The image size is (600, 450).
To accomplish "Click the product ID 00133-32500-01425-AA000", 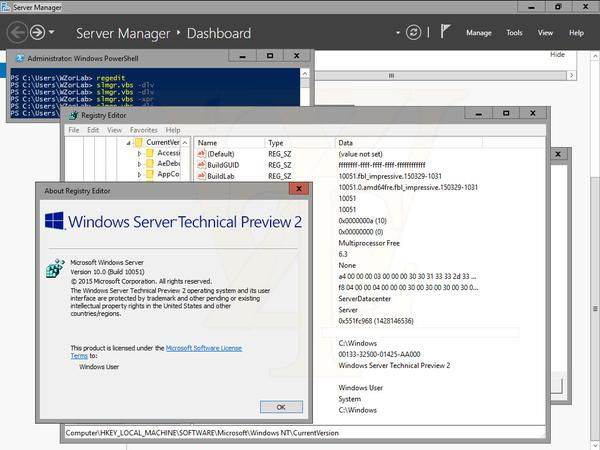I will pyautogui.click(x=379, y=354).
